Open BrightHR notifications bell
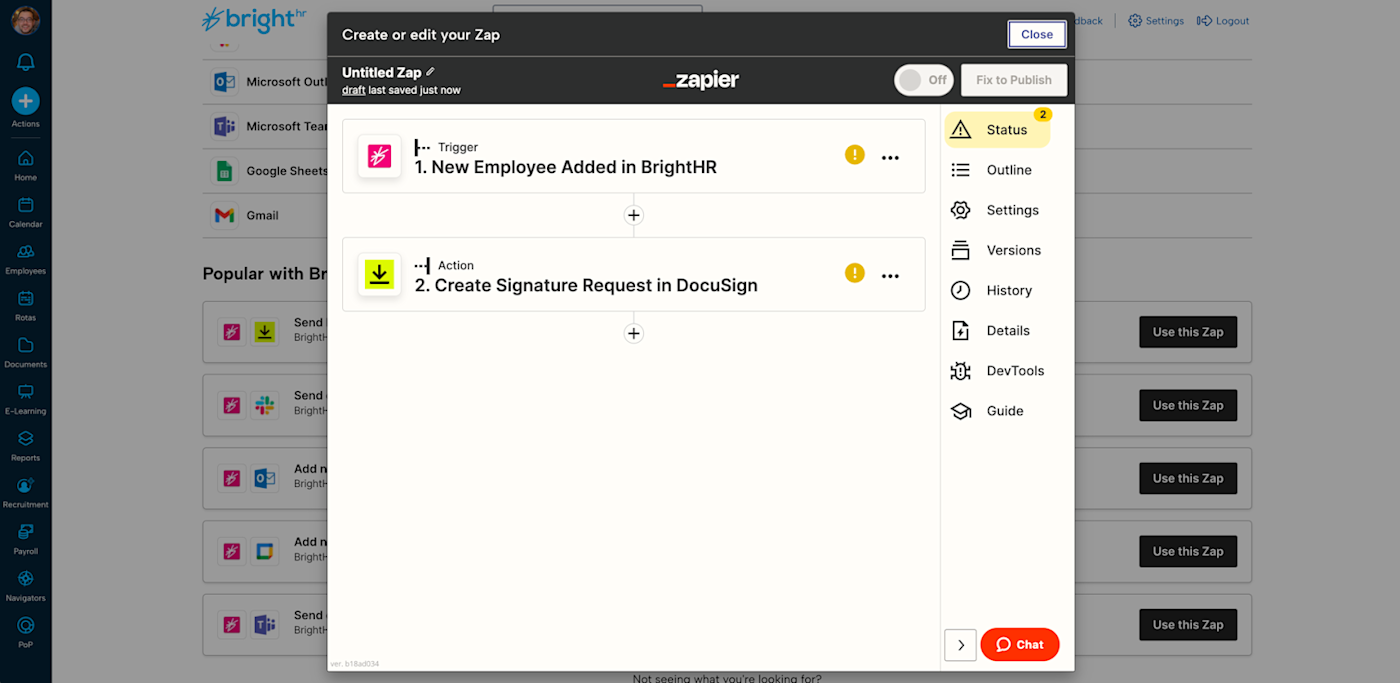The height and width of the screenshot is (683, 1400). [x=25, y=62]
